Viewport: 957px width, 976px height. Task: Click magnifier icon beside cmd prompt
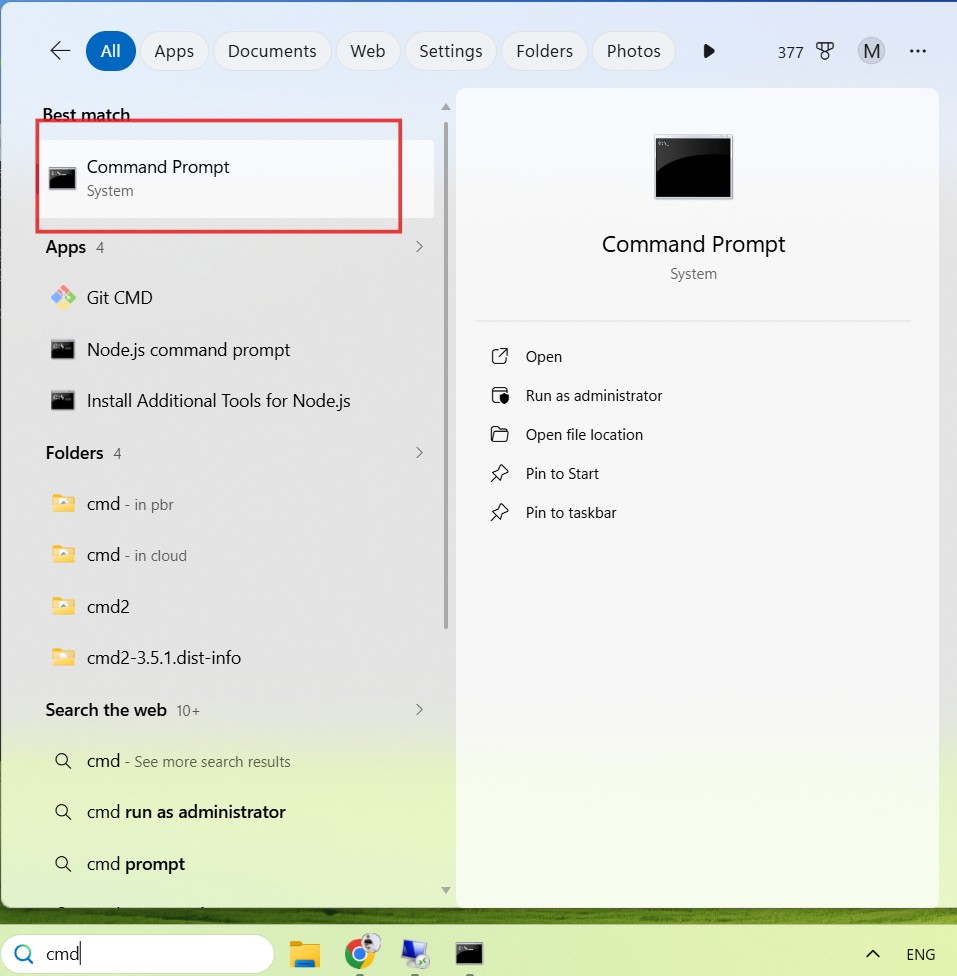click(63, 863)
